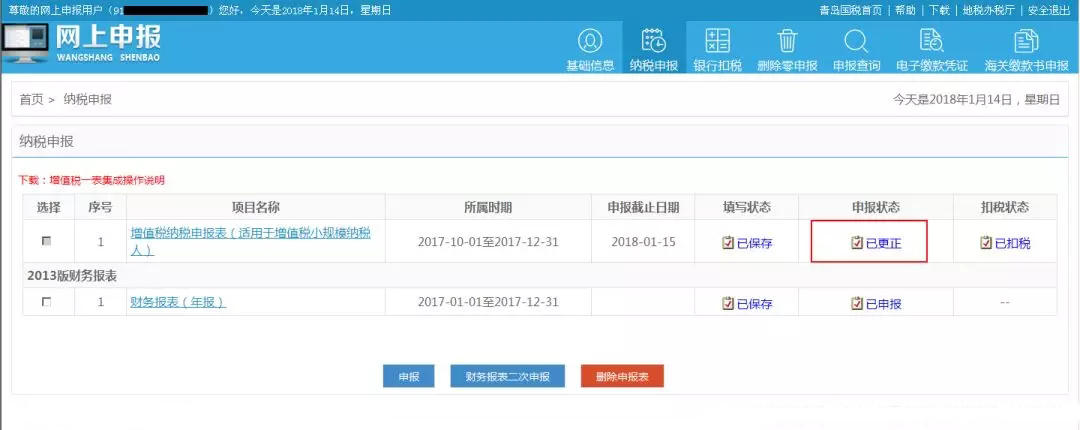Click the 已扣税 status text
This screenshot has width=1080, height=430.
(x=1012, y=243)
